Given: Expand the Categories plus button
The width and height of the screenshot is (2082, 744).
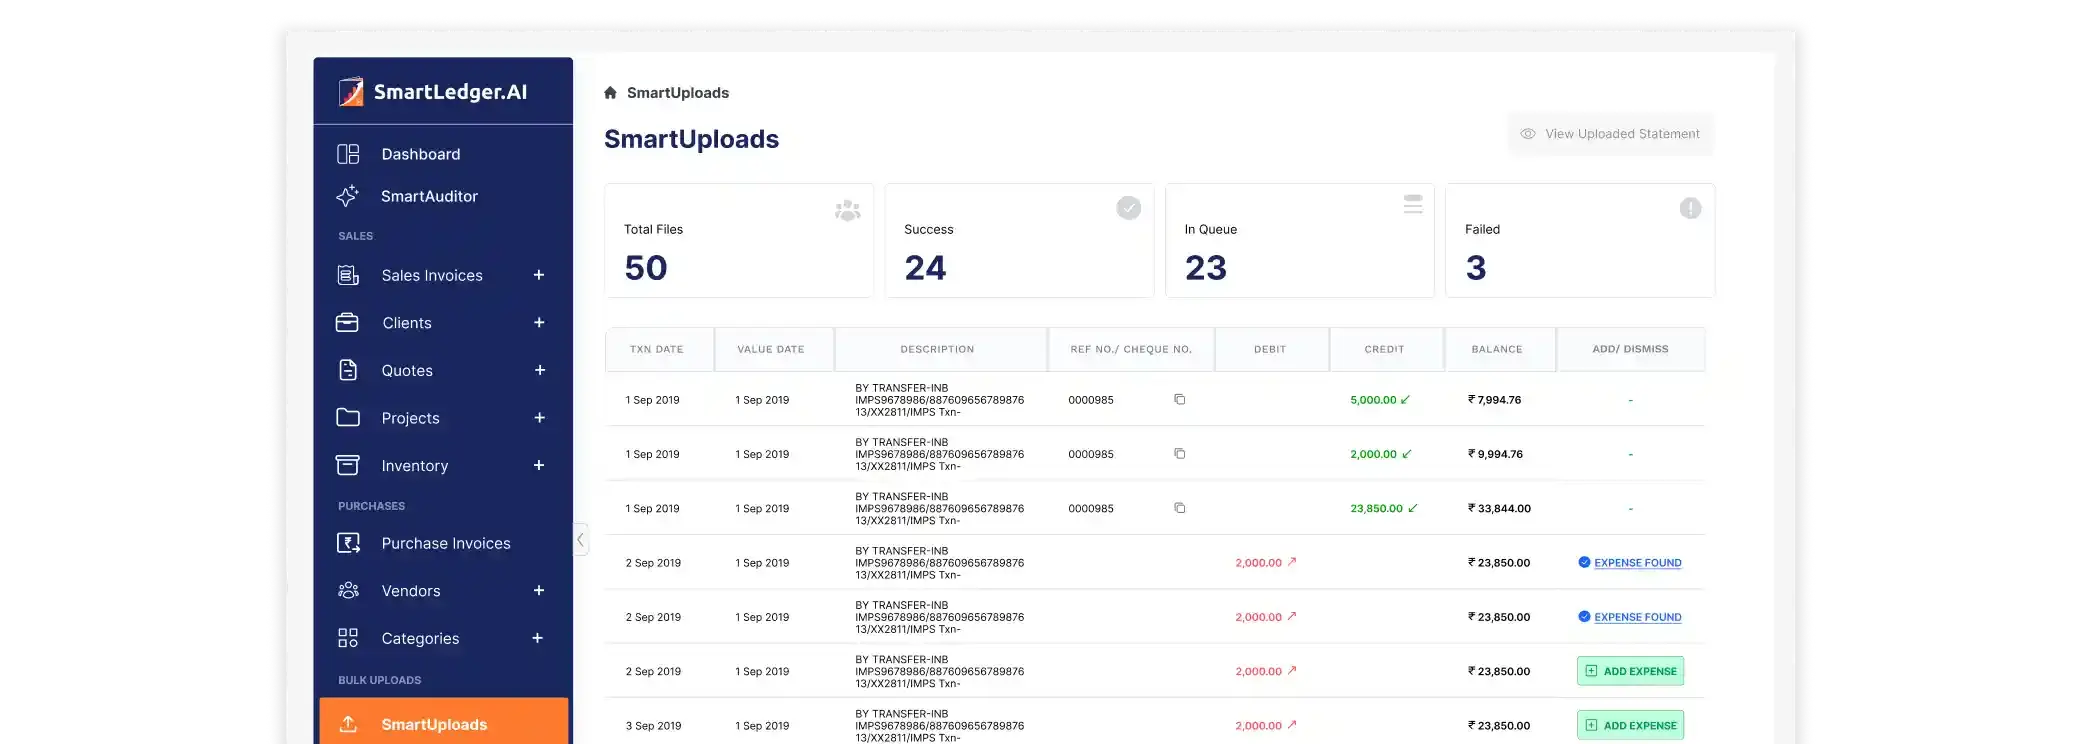Looking at the screenshot, I should [538, 638].
